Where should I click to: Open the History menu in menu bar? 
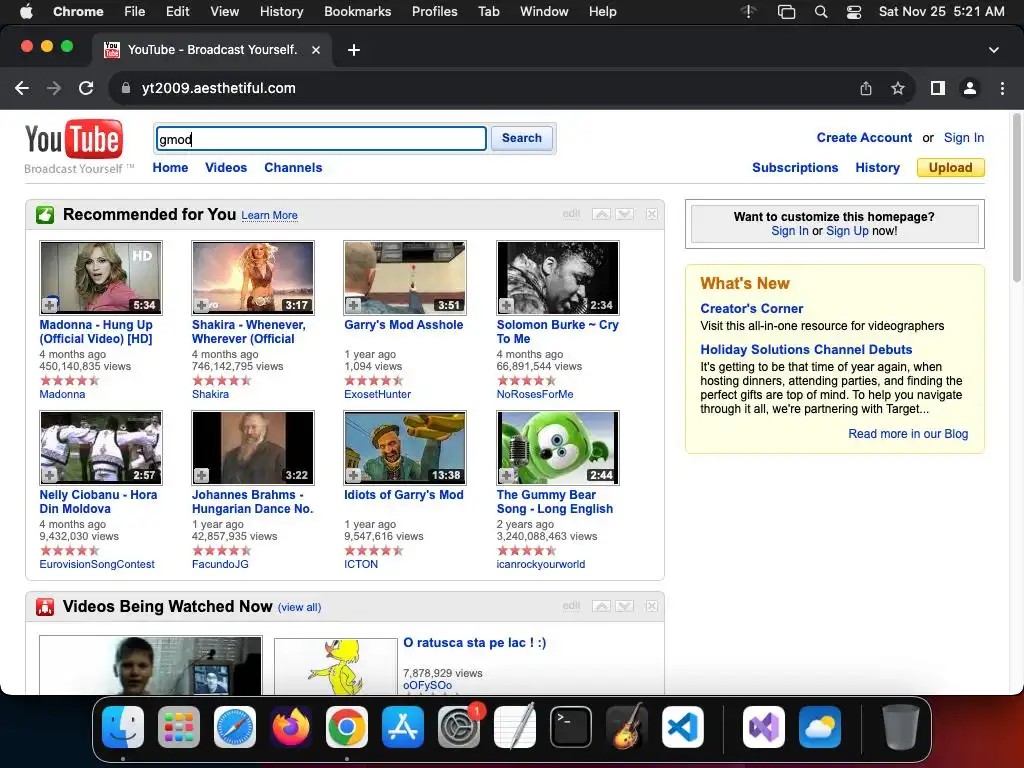coord(281,12)
